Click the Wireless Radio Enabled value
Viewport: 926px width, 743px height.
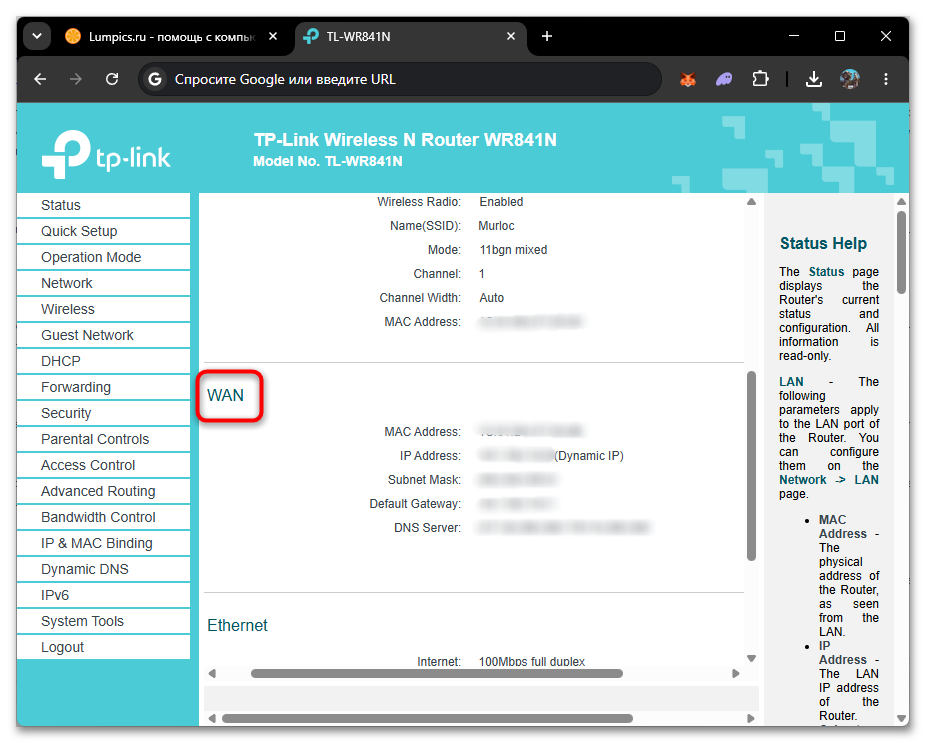(501, 201)
